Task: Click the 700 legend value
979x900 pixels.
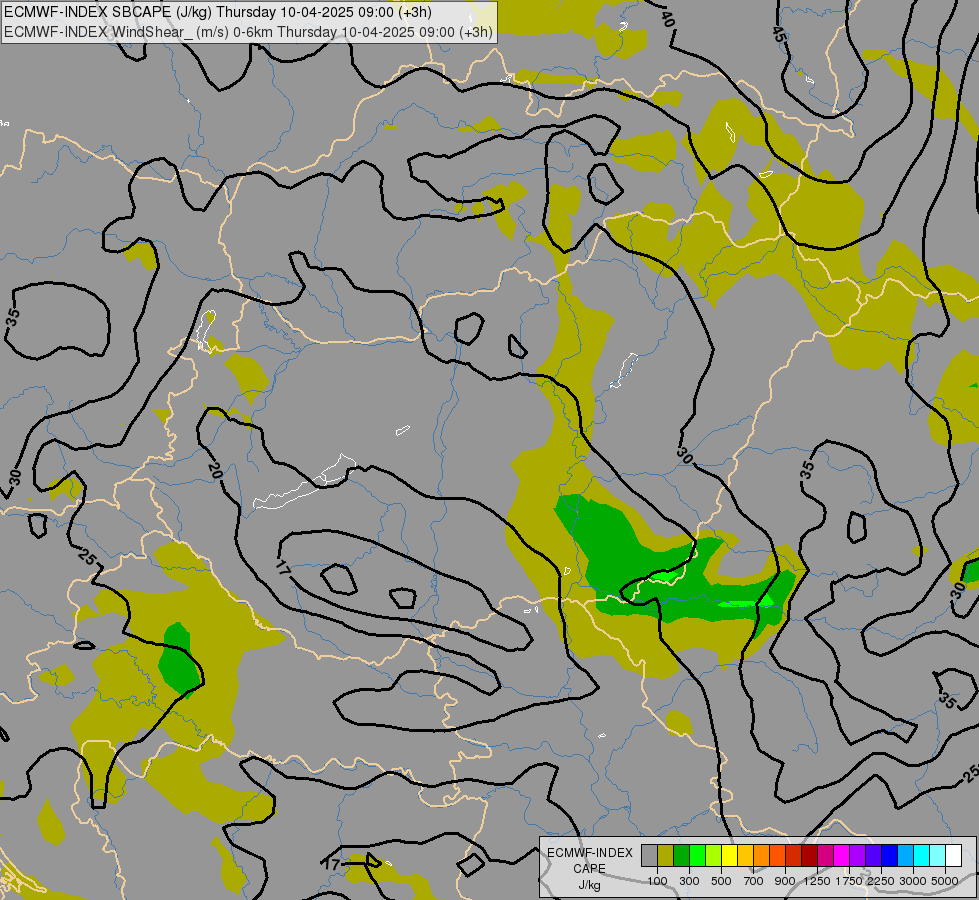Action: (x=754, y=881)
